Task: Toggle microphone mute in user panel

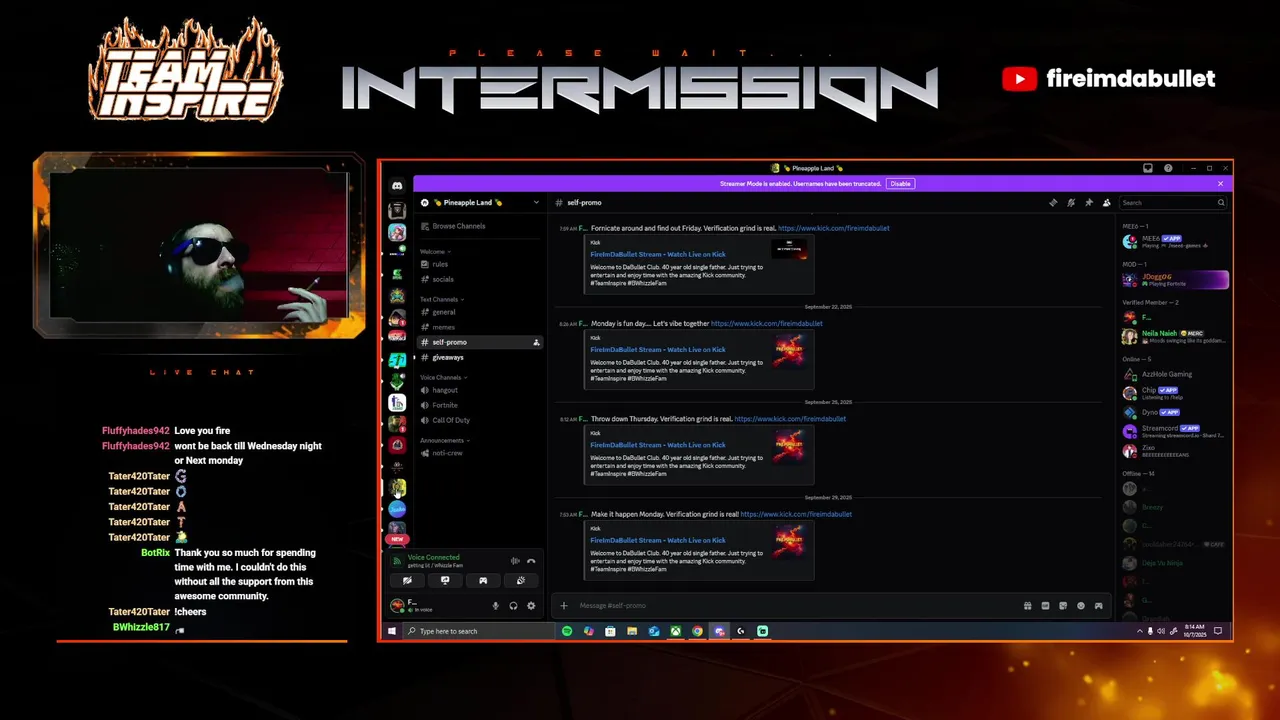Action: click(495, 606)
